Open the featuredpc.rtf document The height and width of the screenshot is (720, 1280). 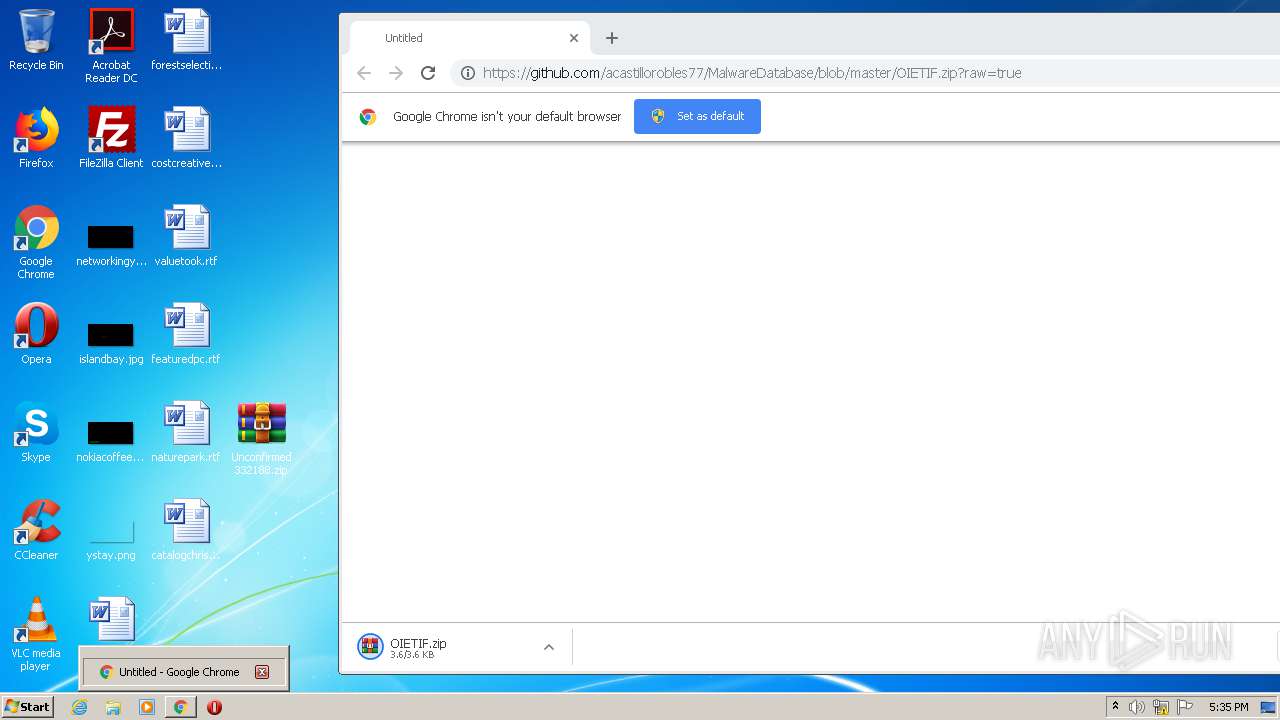point(186,334)
